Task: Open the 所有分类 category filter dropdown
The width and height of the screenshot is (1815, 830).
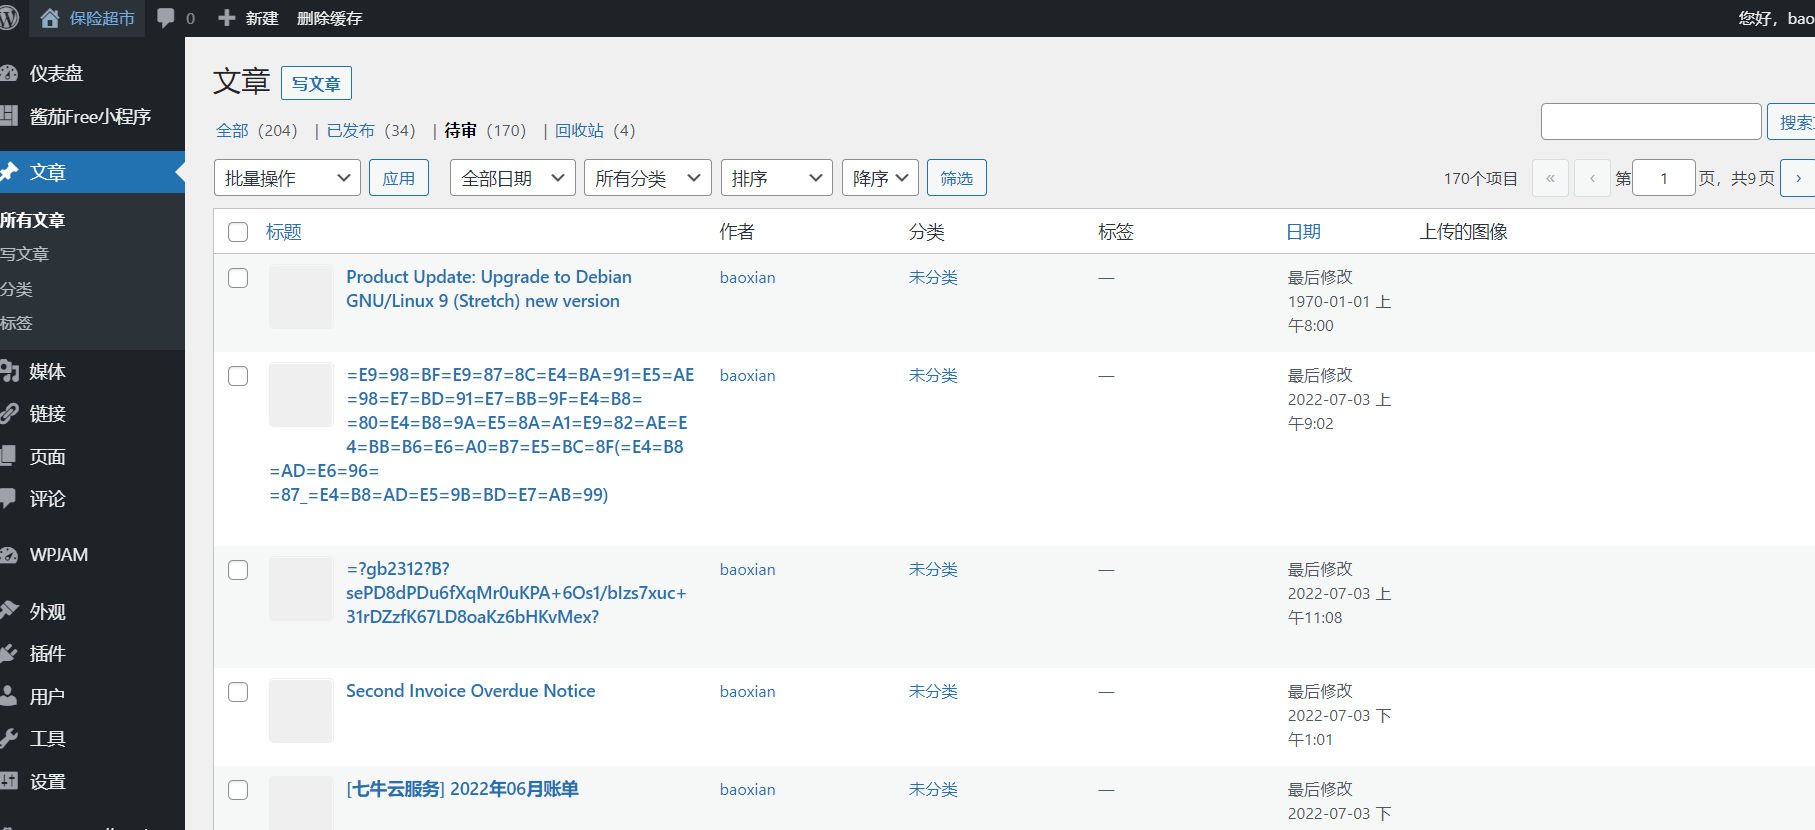Action: click(647, 178)
